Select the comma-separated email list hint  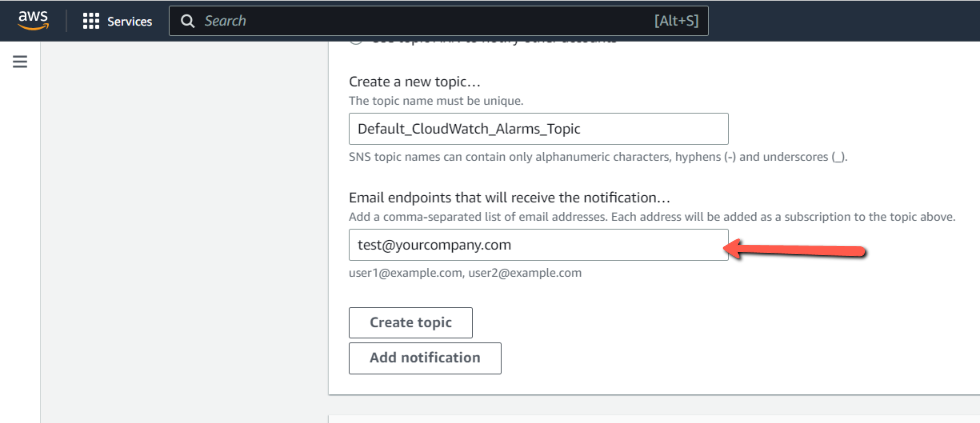click(x=652, y=217)
